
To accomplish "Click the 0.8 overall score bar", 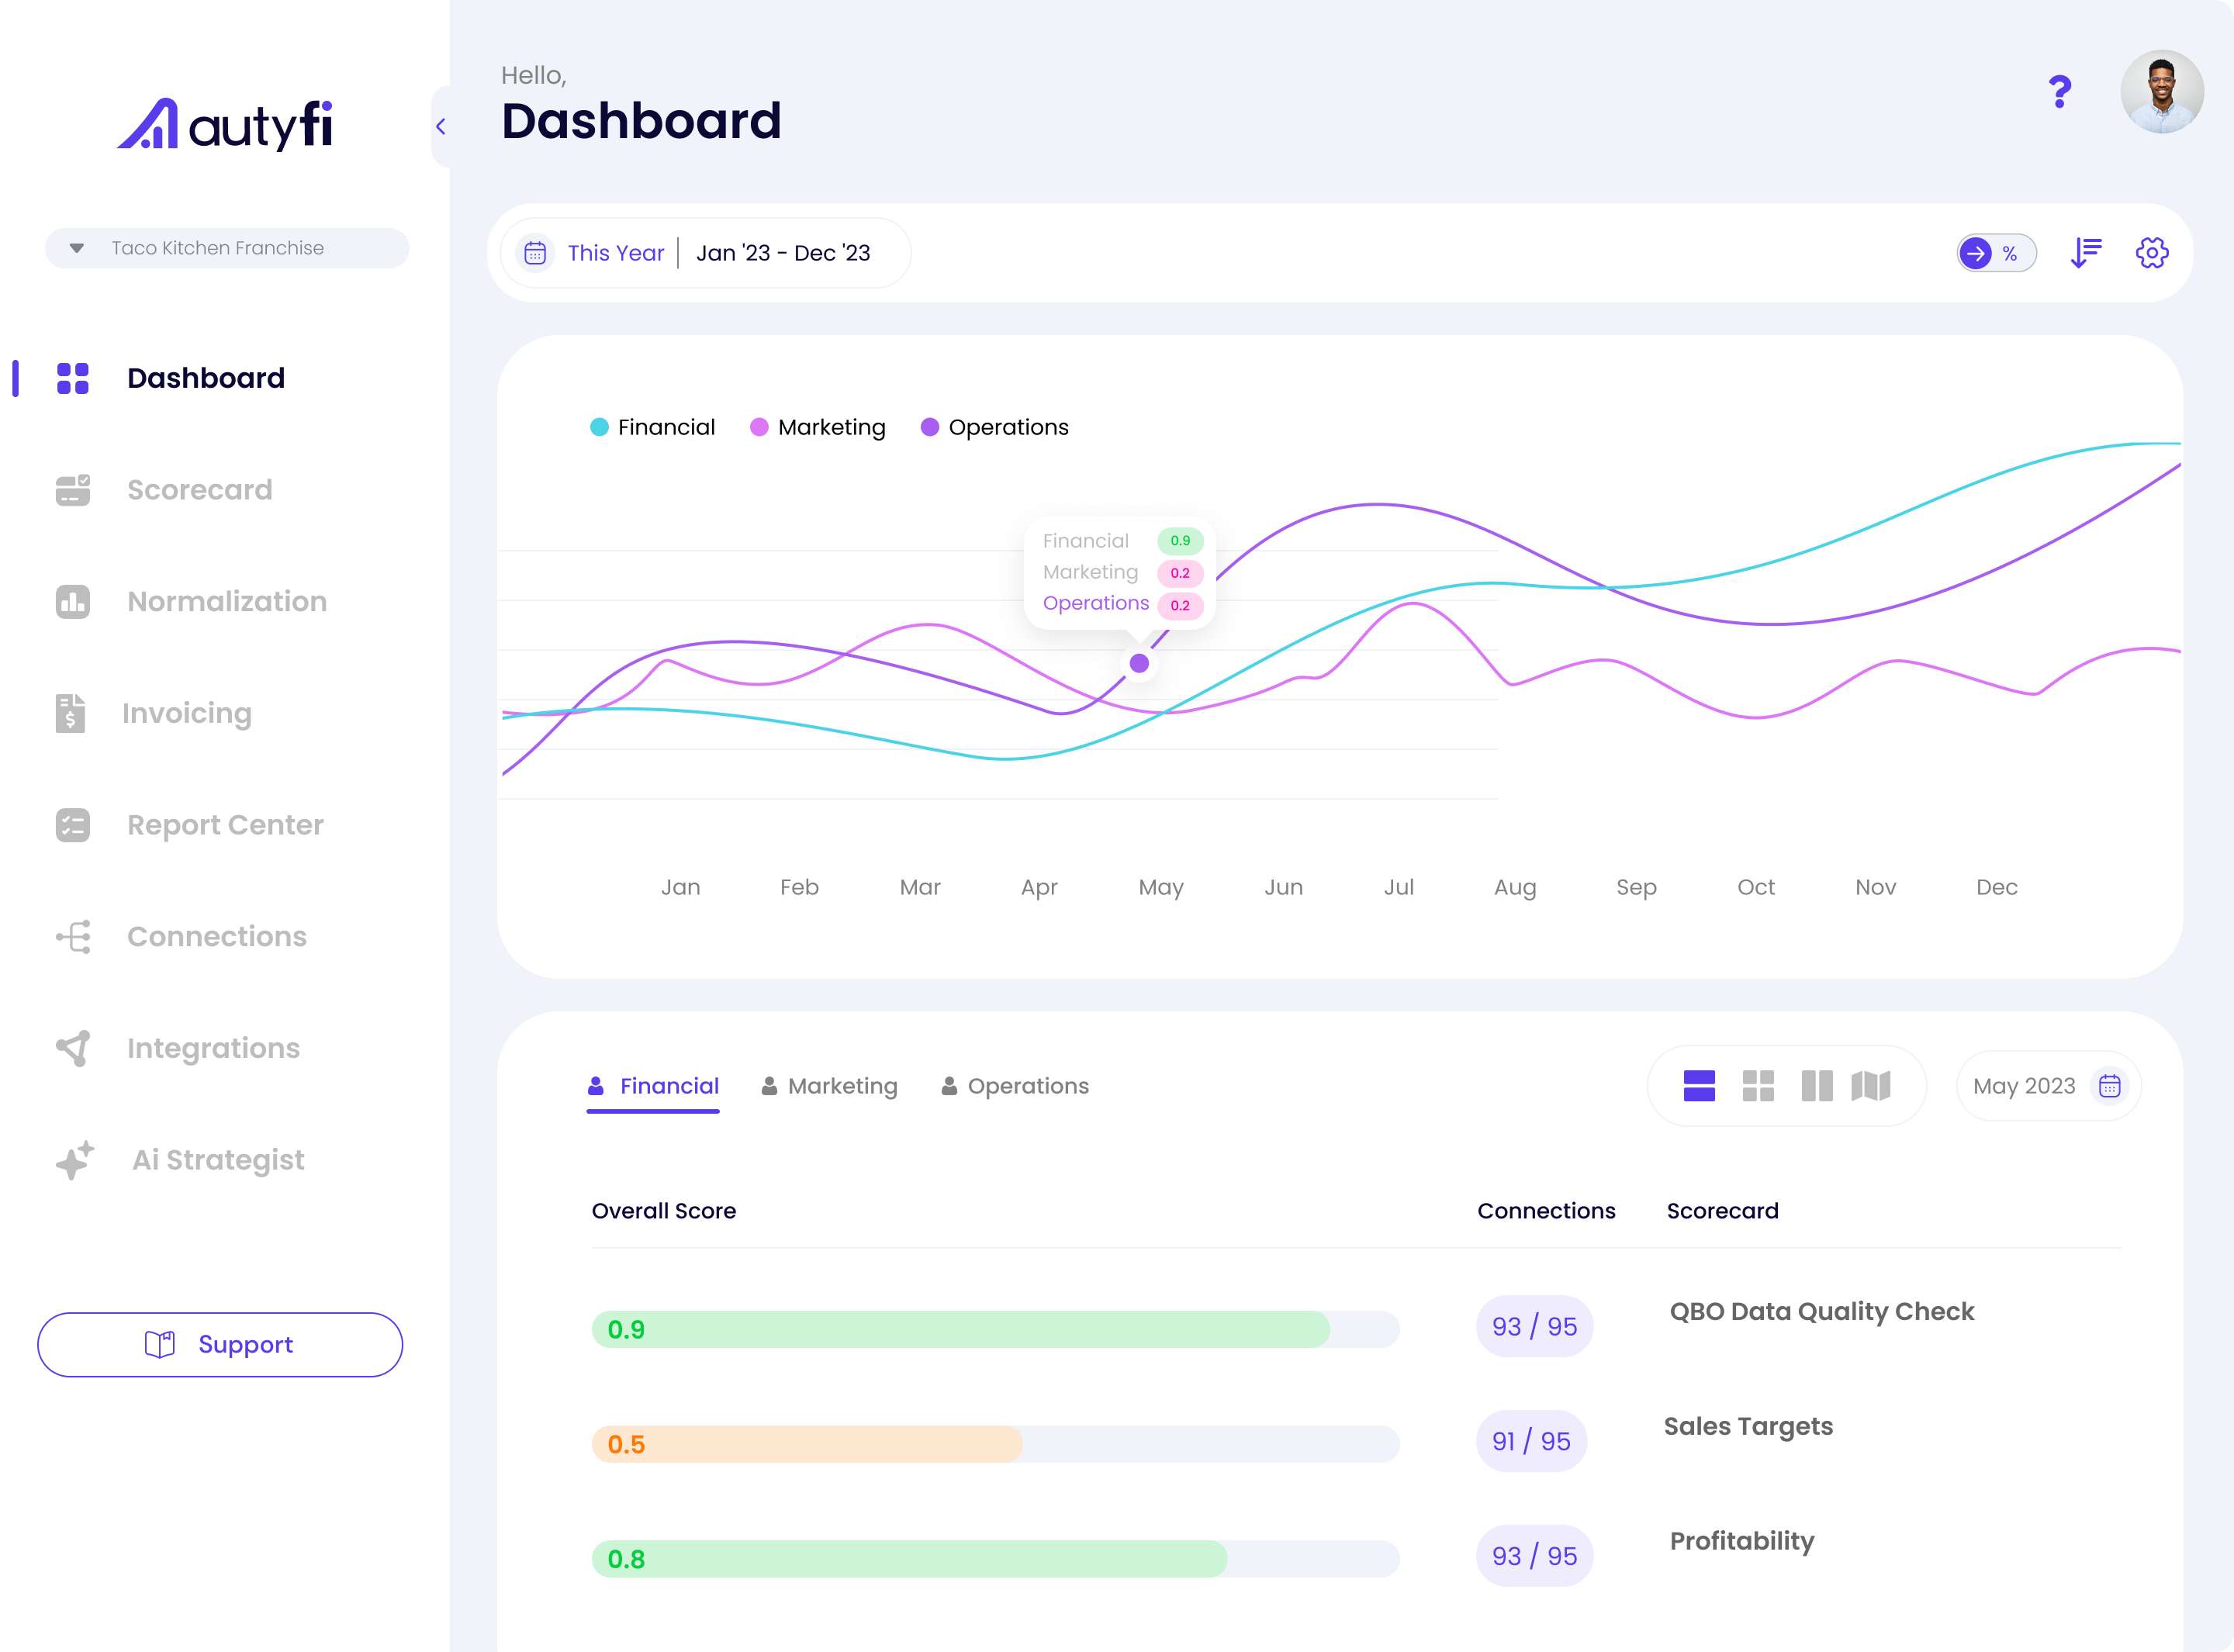I will click(x=995, y=1559).
